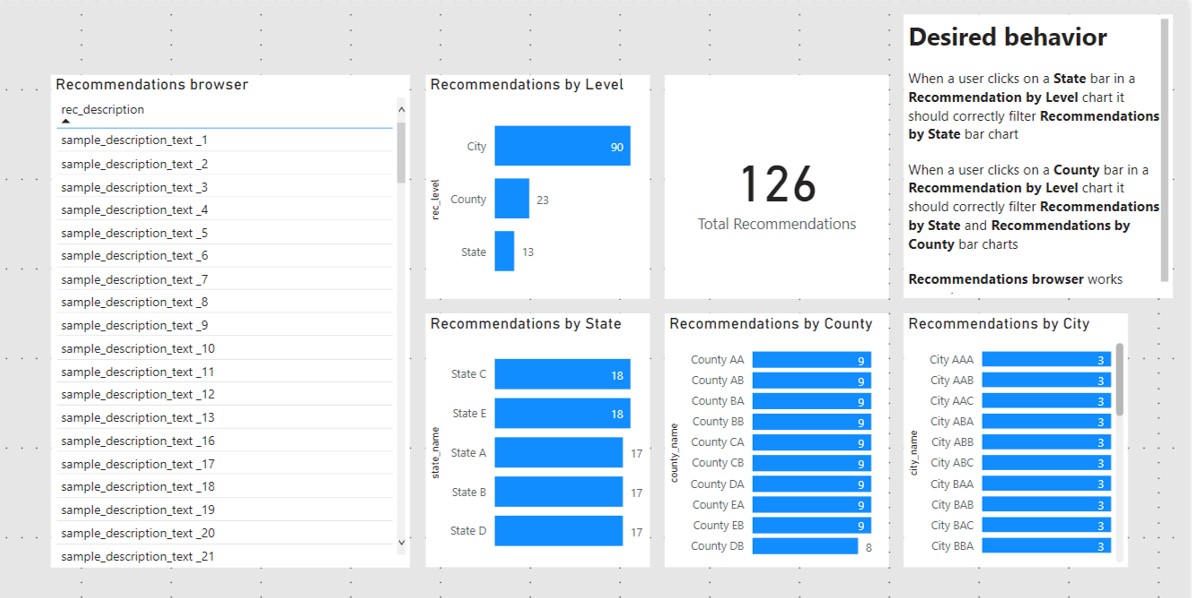This screenshot has height=598, width=1192.
Task: Select row sample_description_text _12
Action: click(225, 394)
